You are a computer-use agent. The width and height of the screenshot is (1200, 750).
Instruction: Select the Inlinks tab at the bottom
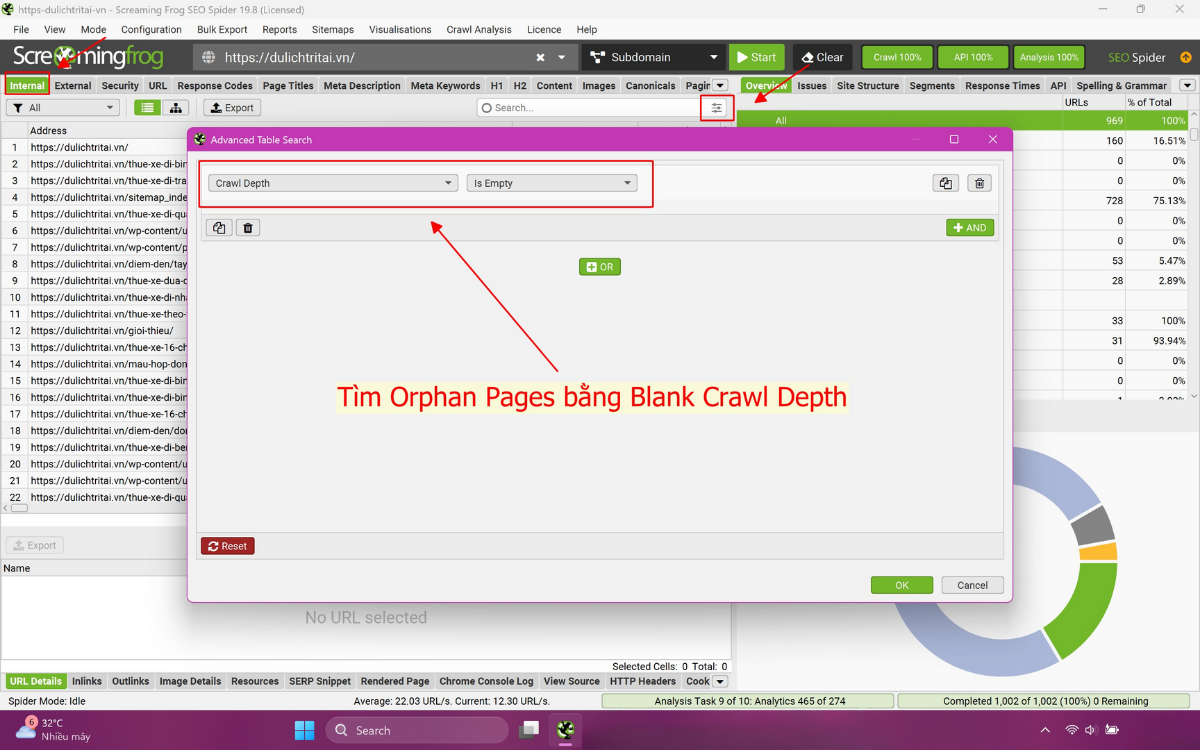[x=87, y=681]
